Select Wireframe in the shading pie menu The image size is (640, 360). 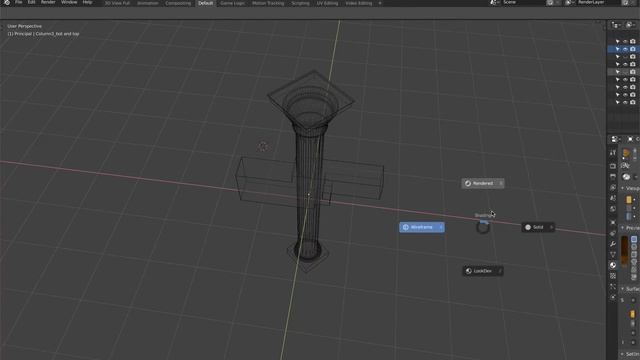coord(422,227)
